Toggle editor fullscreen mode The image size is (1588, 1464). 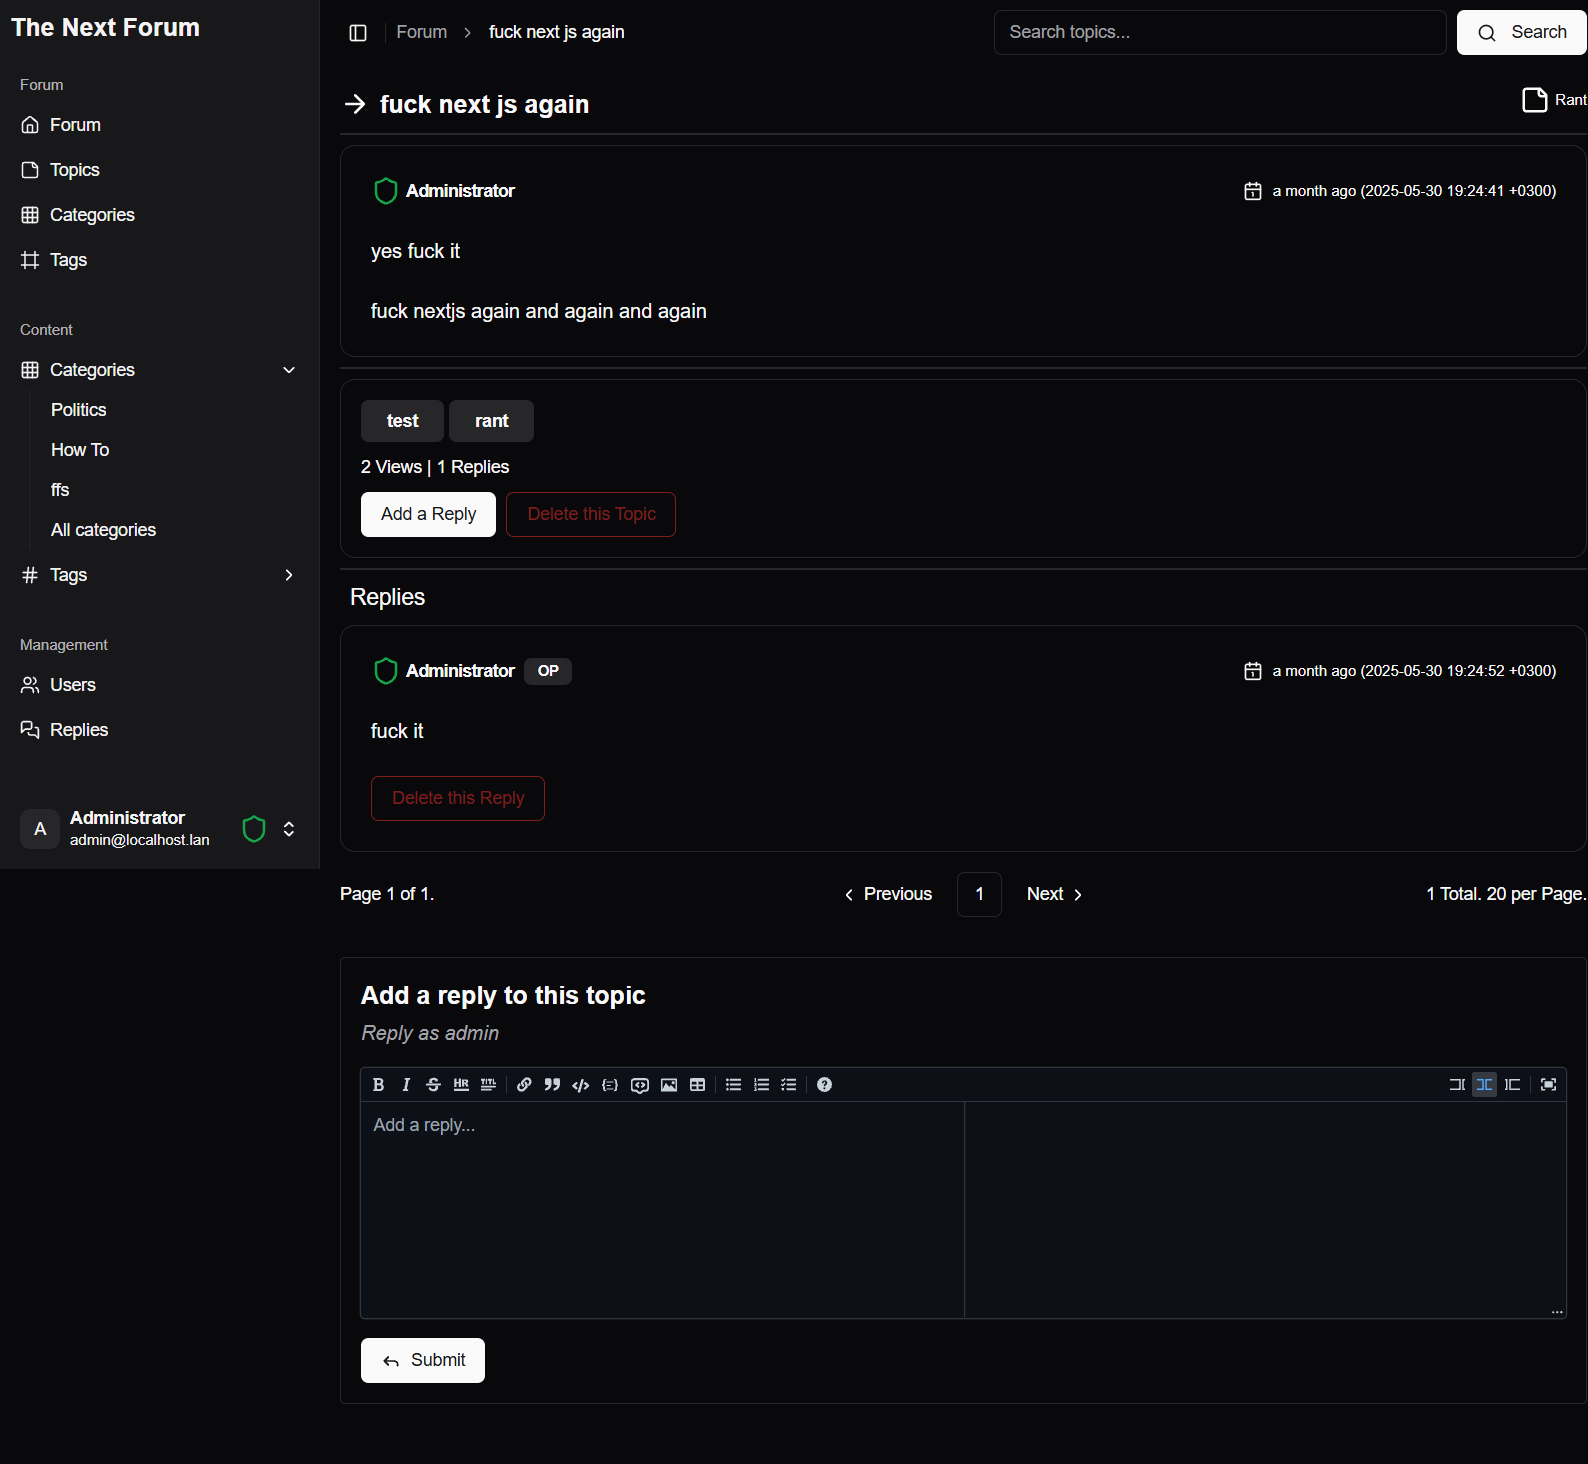coord(1549,1085)
